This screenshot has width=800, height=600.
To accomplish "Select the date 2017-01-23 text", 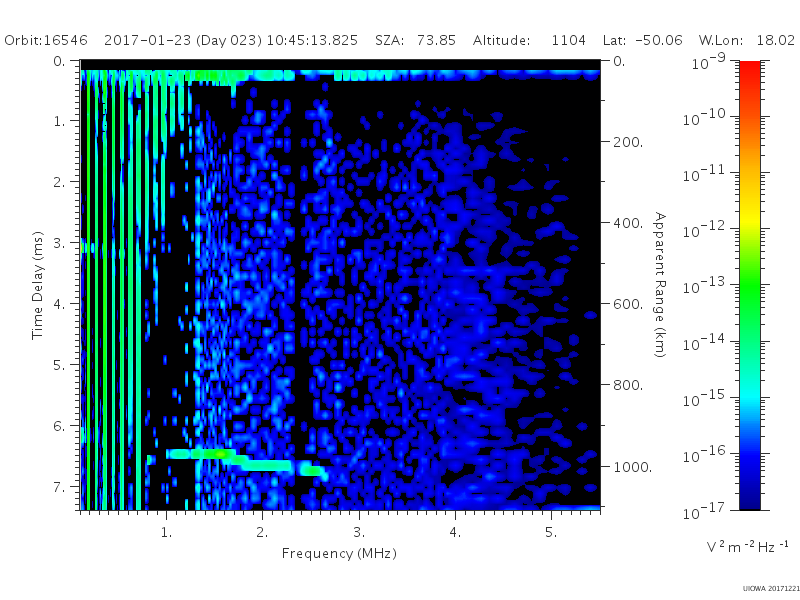I will (147, 40).
